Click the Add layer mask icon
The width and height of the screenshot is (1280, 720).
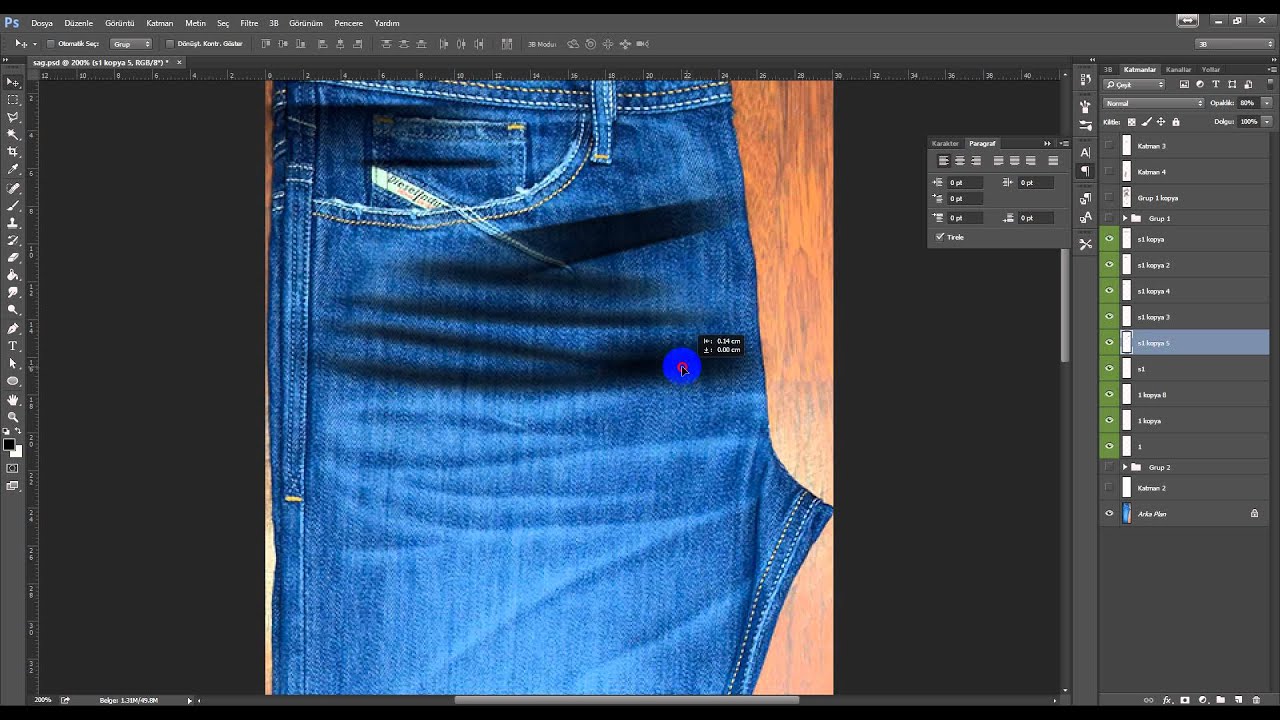pos(1185,700)
